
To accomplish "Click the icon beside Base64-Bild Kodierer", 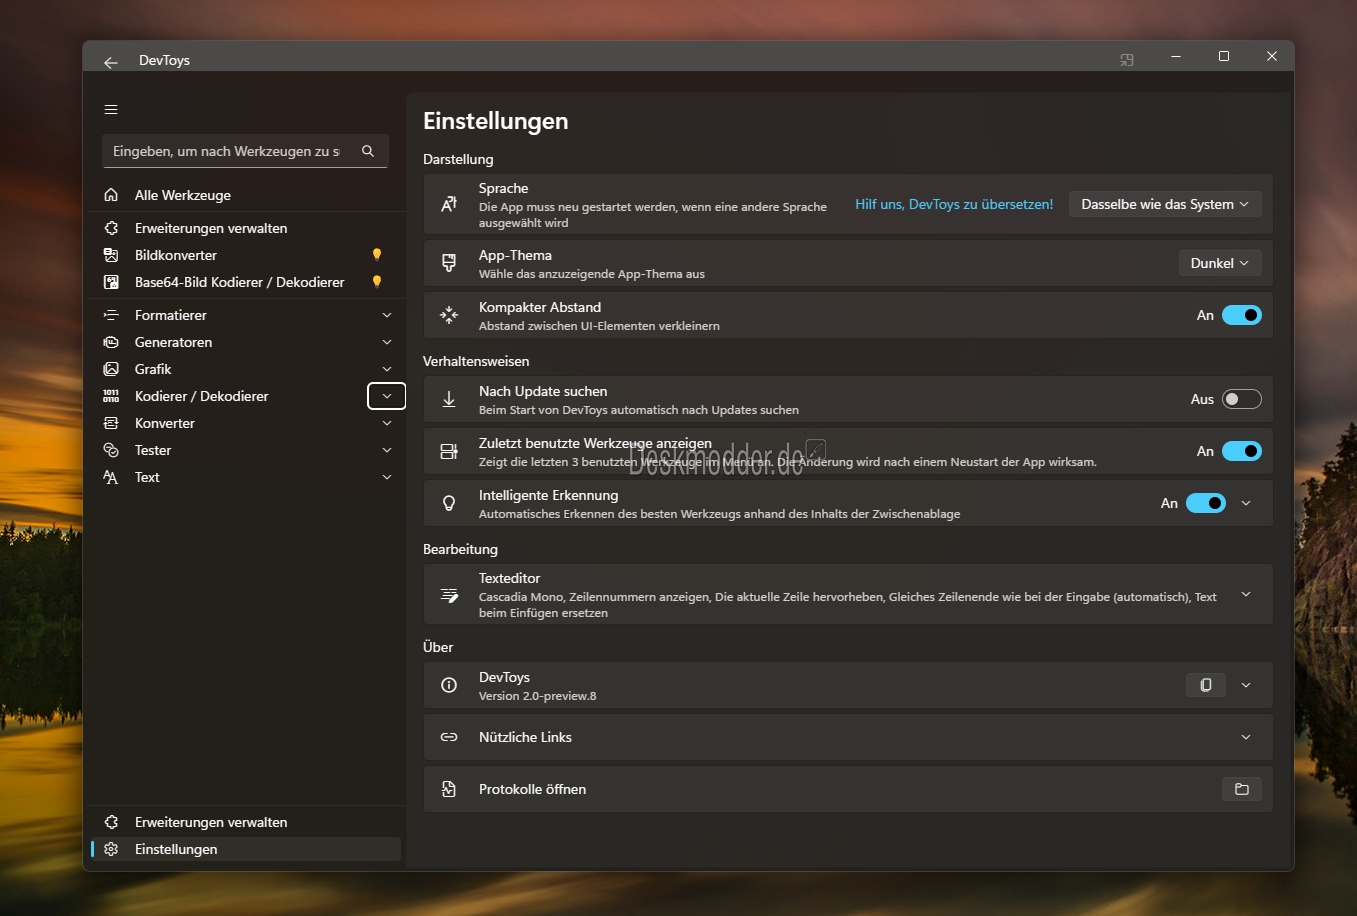I will pos(111,282).
